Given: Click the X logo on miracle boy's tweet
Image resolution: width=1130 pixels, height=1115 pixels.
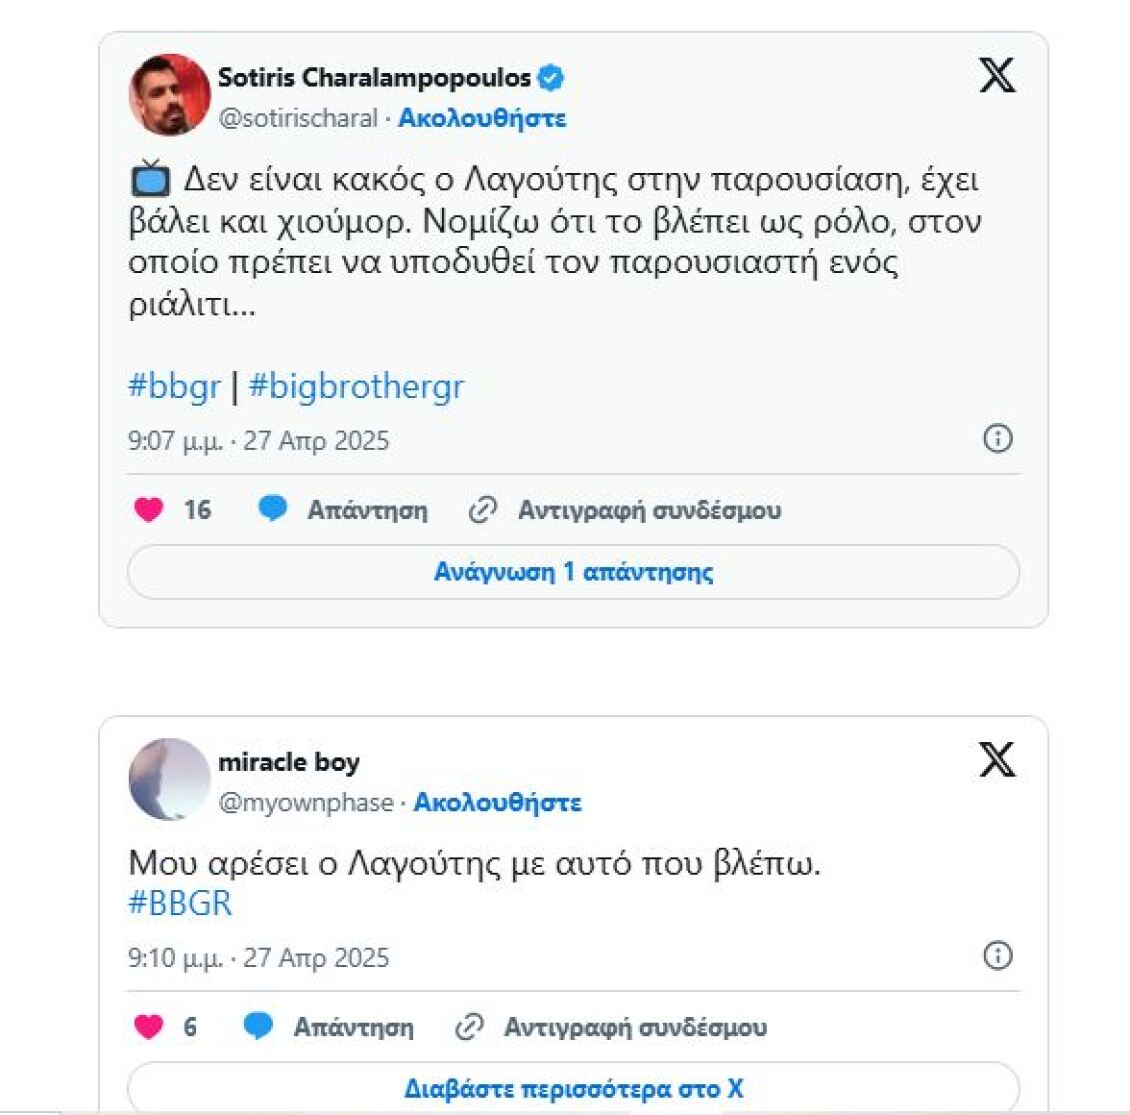Looking at the screenshot, I should [996, 760].
